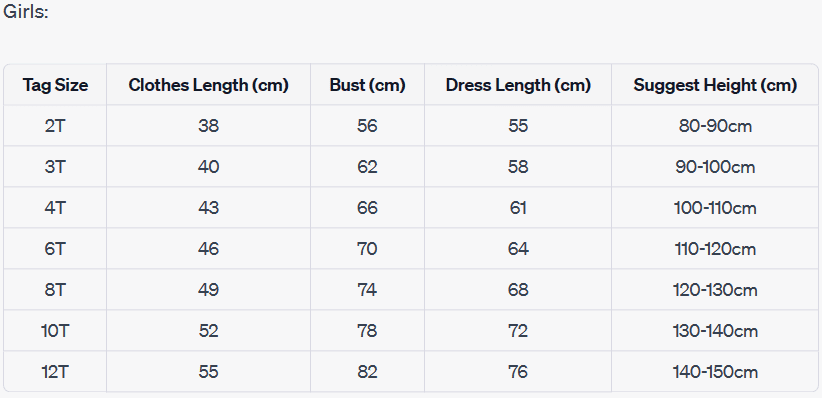Click the 3T size row label
Screen dimensions: 822x398
[55, 167]
